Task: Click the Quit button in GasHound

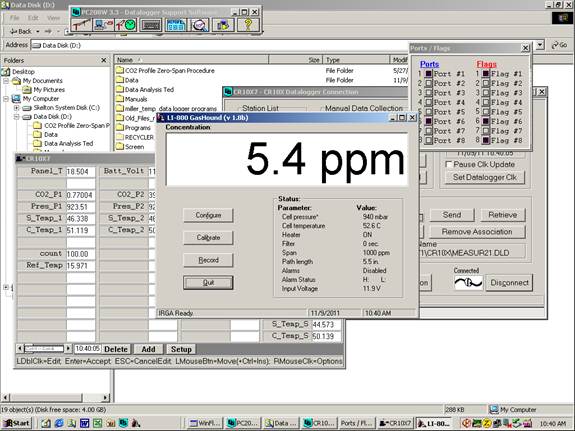Action: point(208,283)
